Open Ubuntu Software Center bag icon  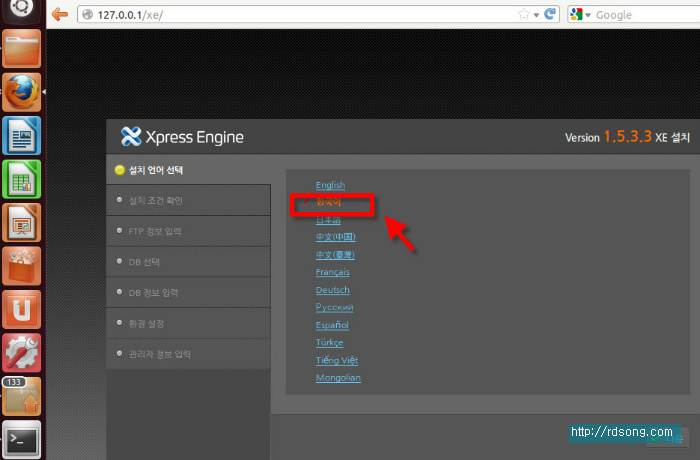coord(21,266)
